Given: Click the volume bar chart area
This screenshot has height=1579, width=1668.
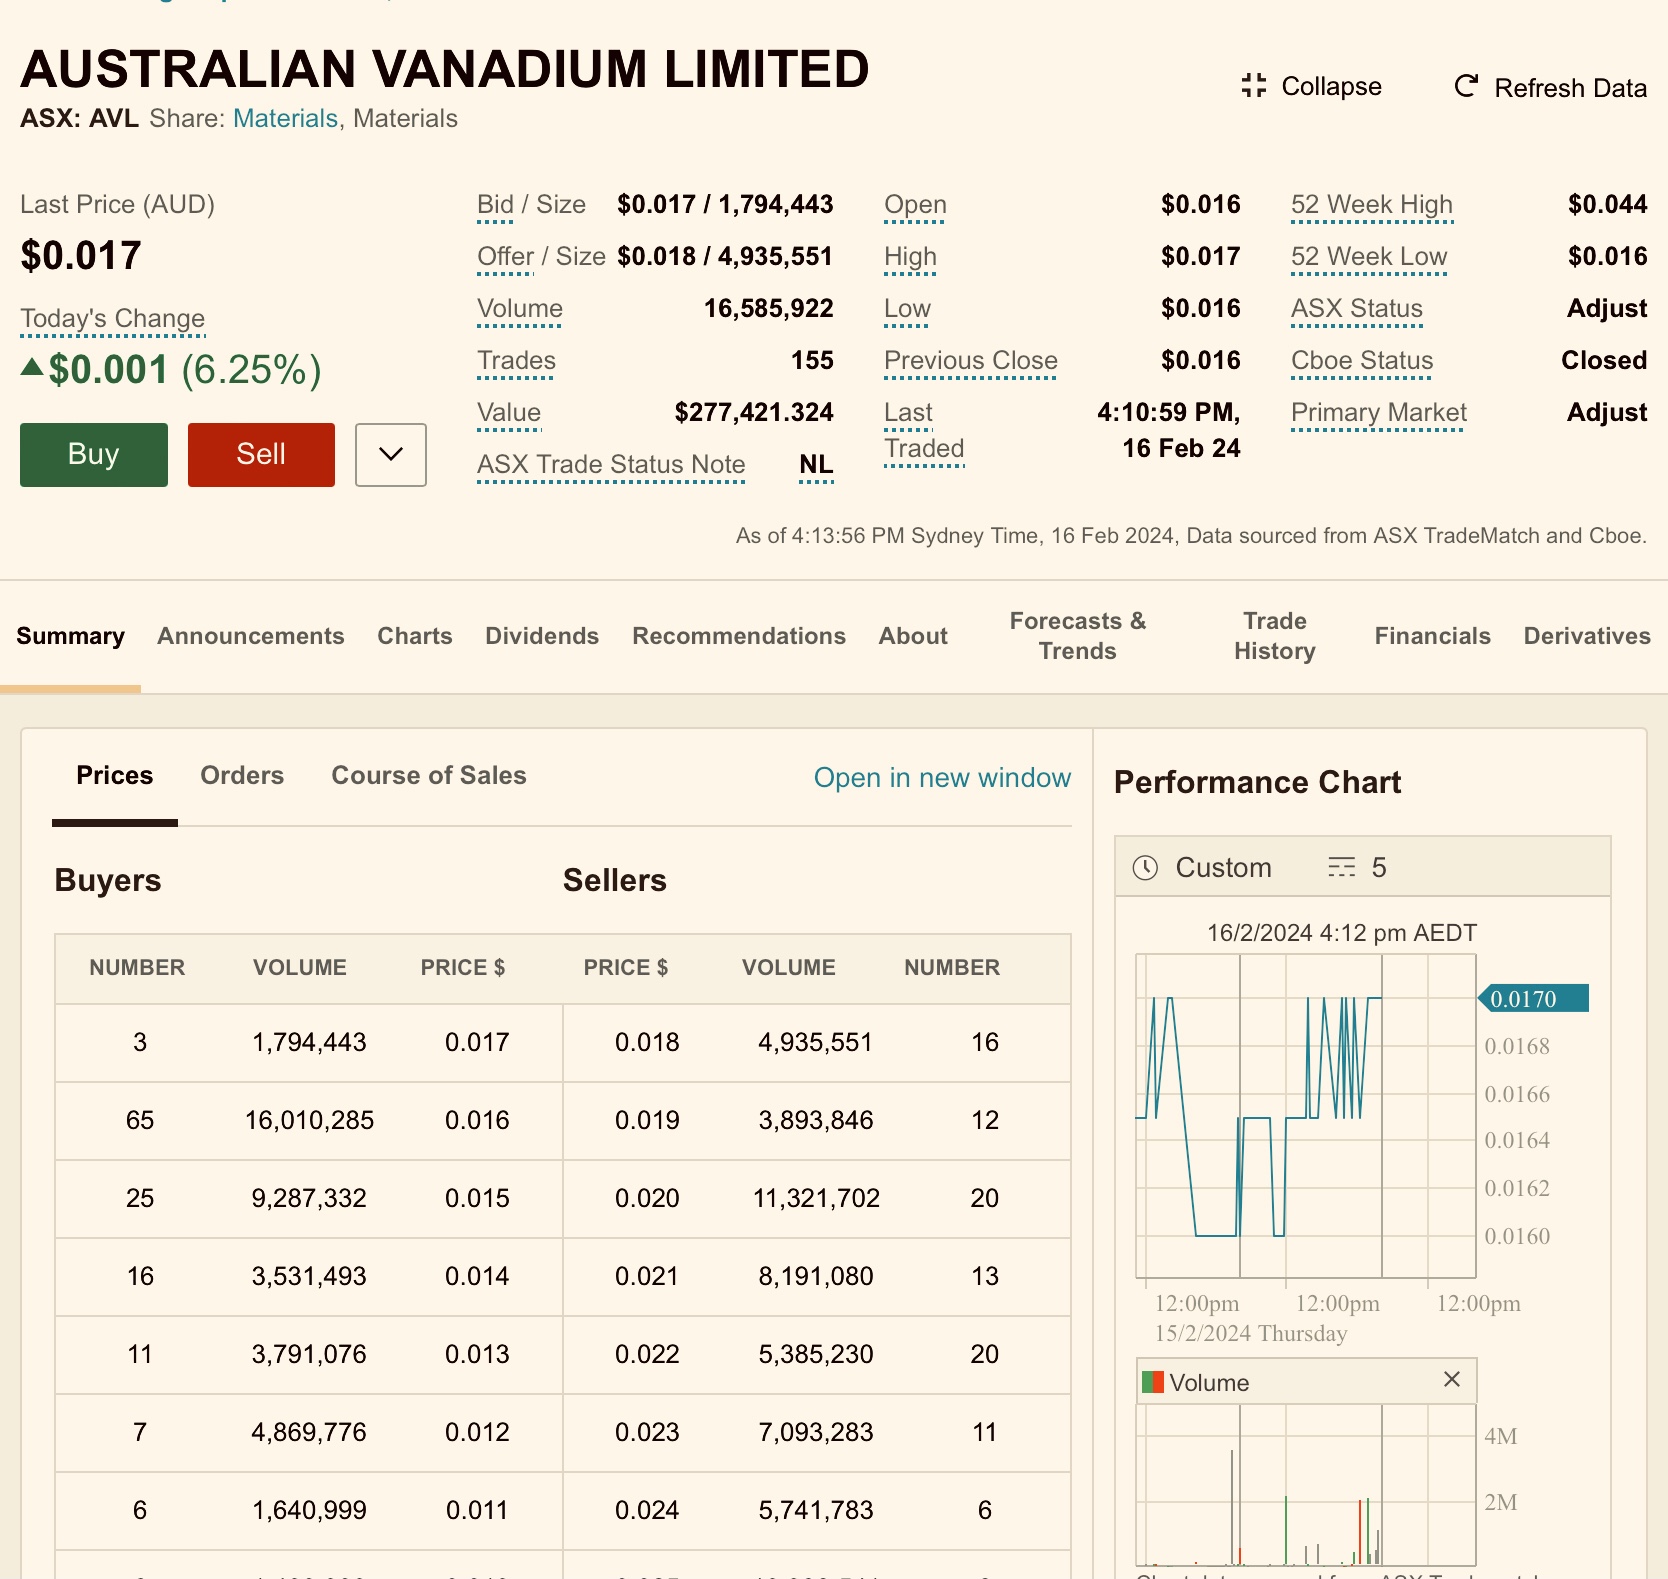Looking at the screenshot, I should click(1306, 1485).
